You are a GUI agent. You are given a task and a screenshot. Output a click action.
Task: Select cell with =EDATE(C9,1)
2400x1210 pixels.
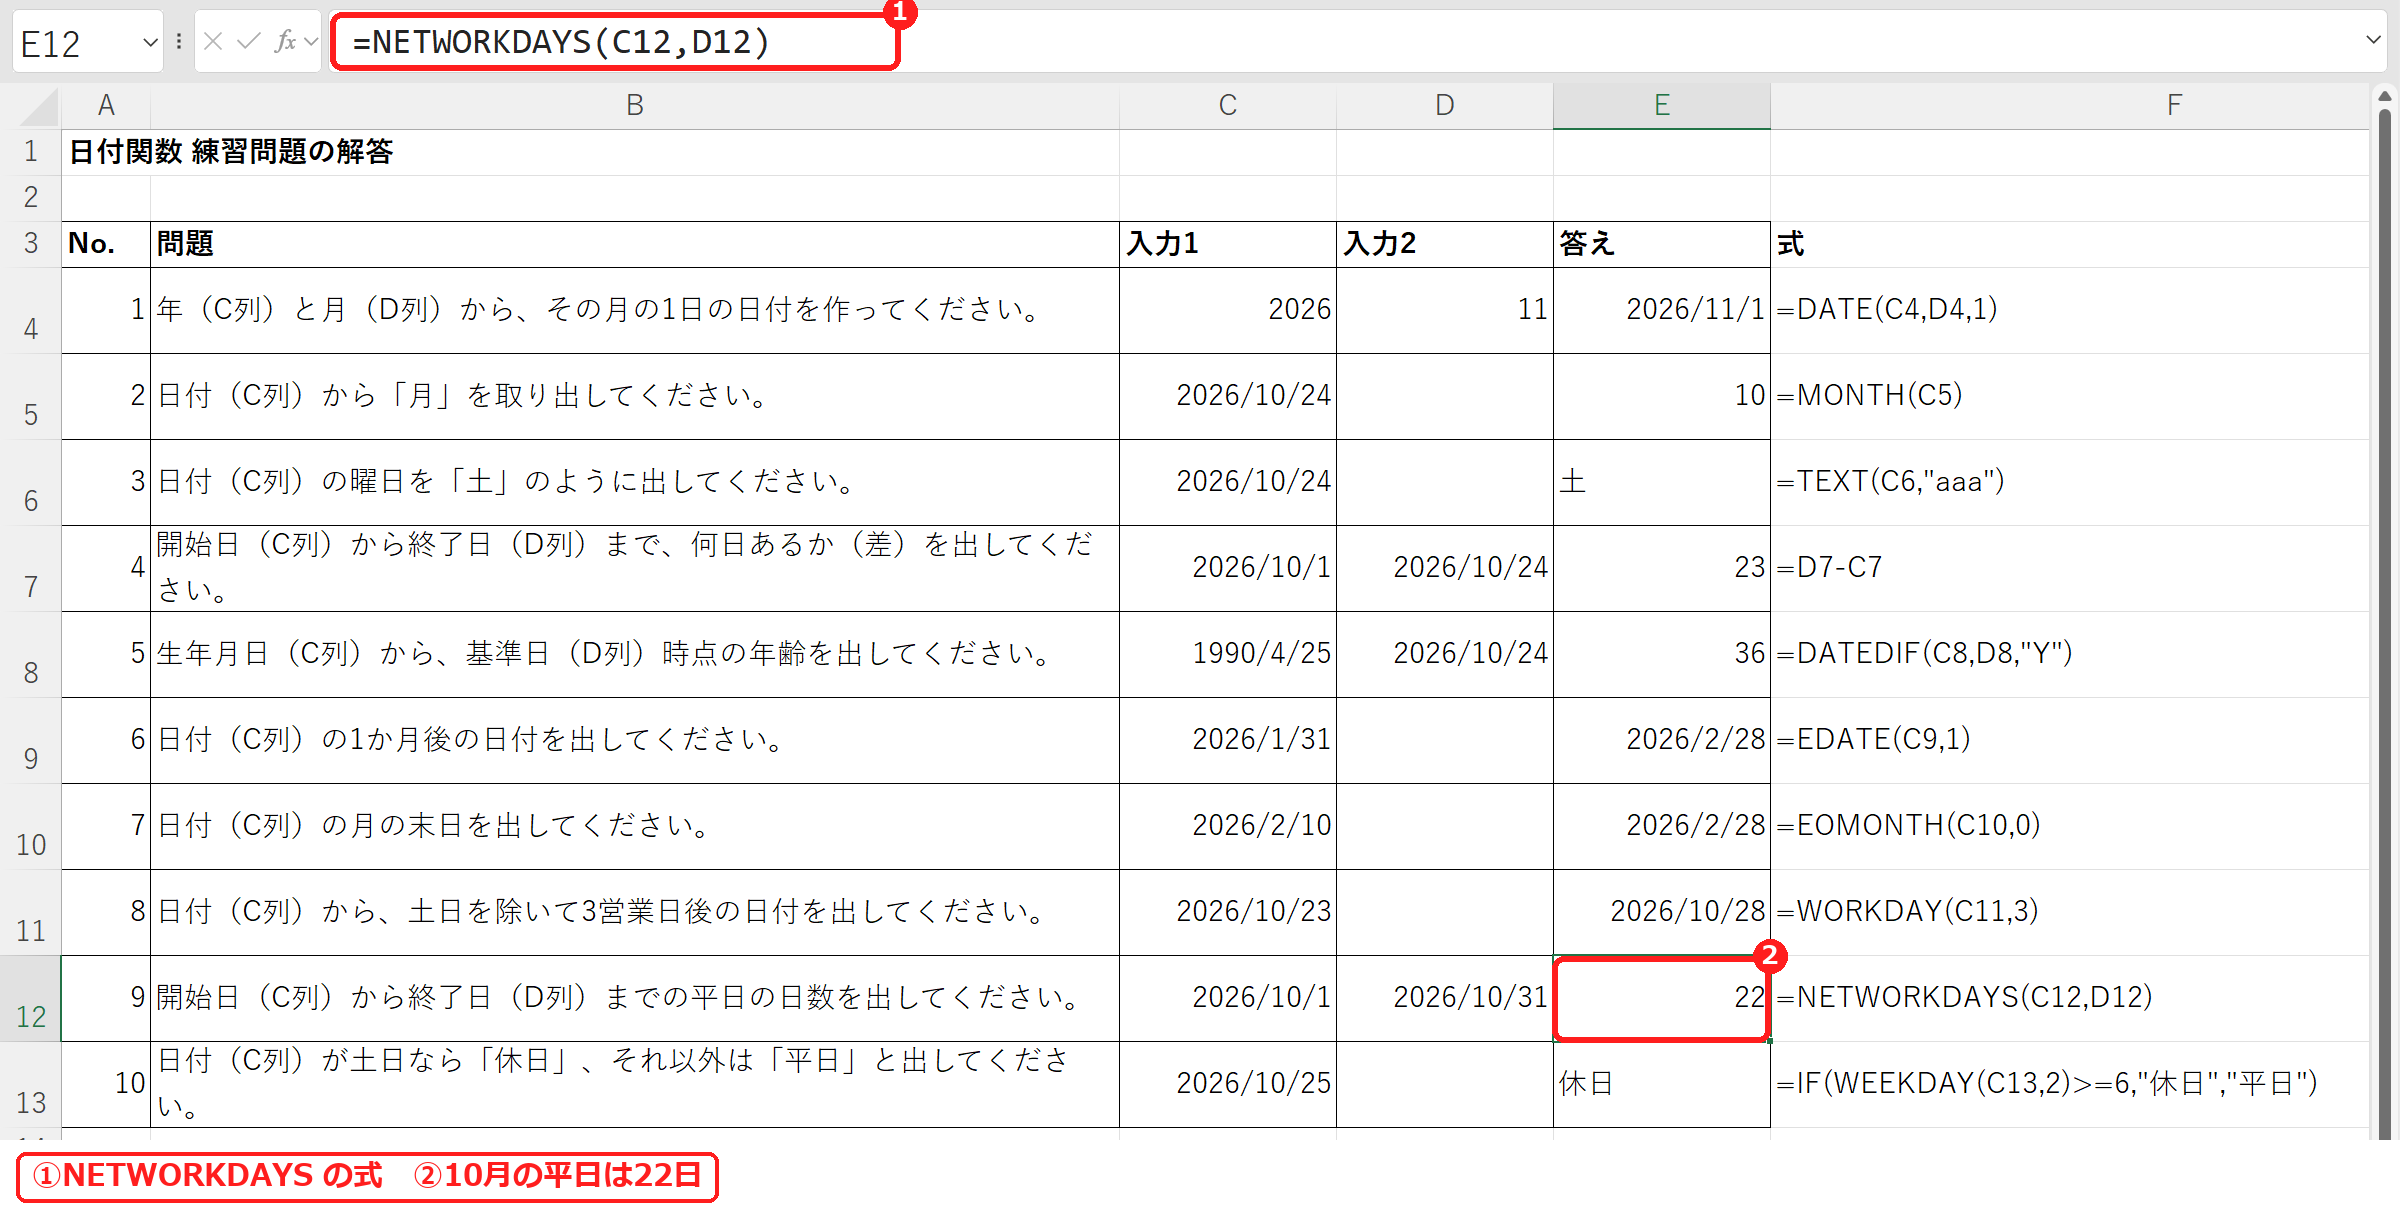pos(2070,740)
